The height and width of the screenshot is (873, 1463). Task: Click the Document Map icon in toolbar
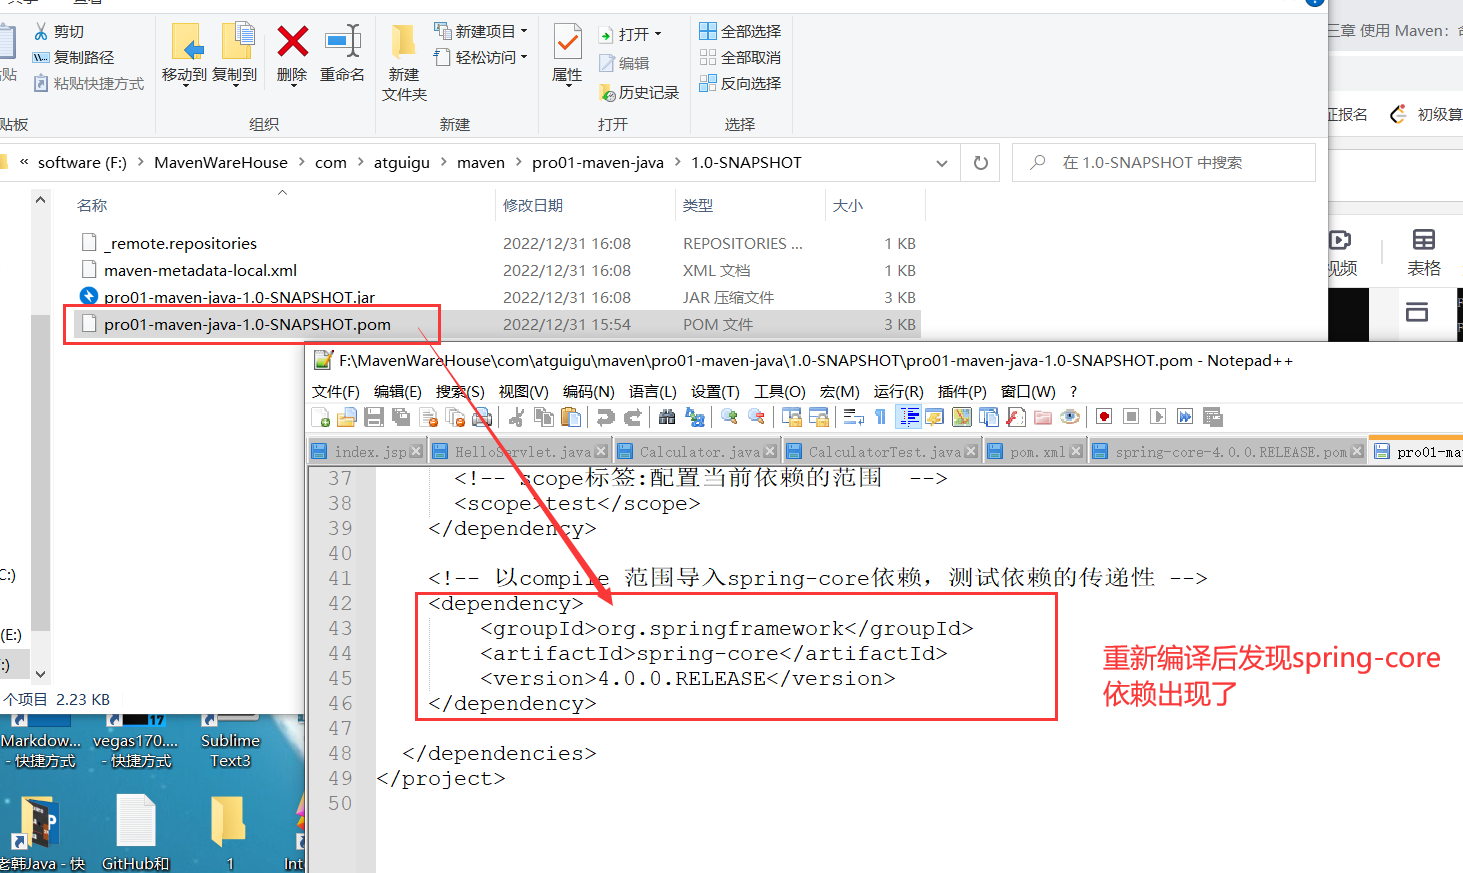click(961, 417)
